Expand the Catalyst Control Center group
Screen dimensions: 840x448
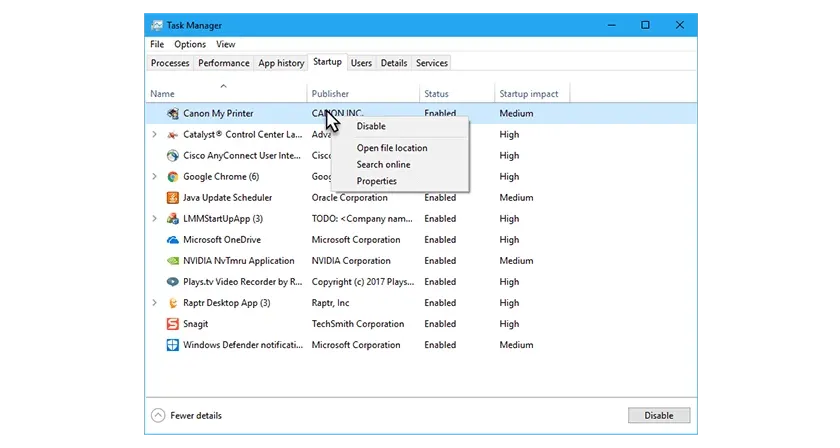point(154,135)
